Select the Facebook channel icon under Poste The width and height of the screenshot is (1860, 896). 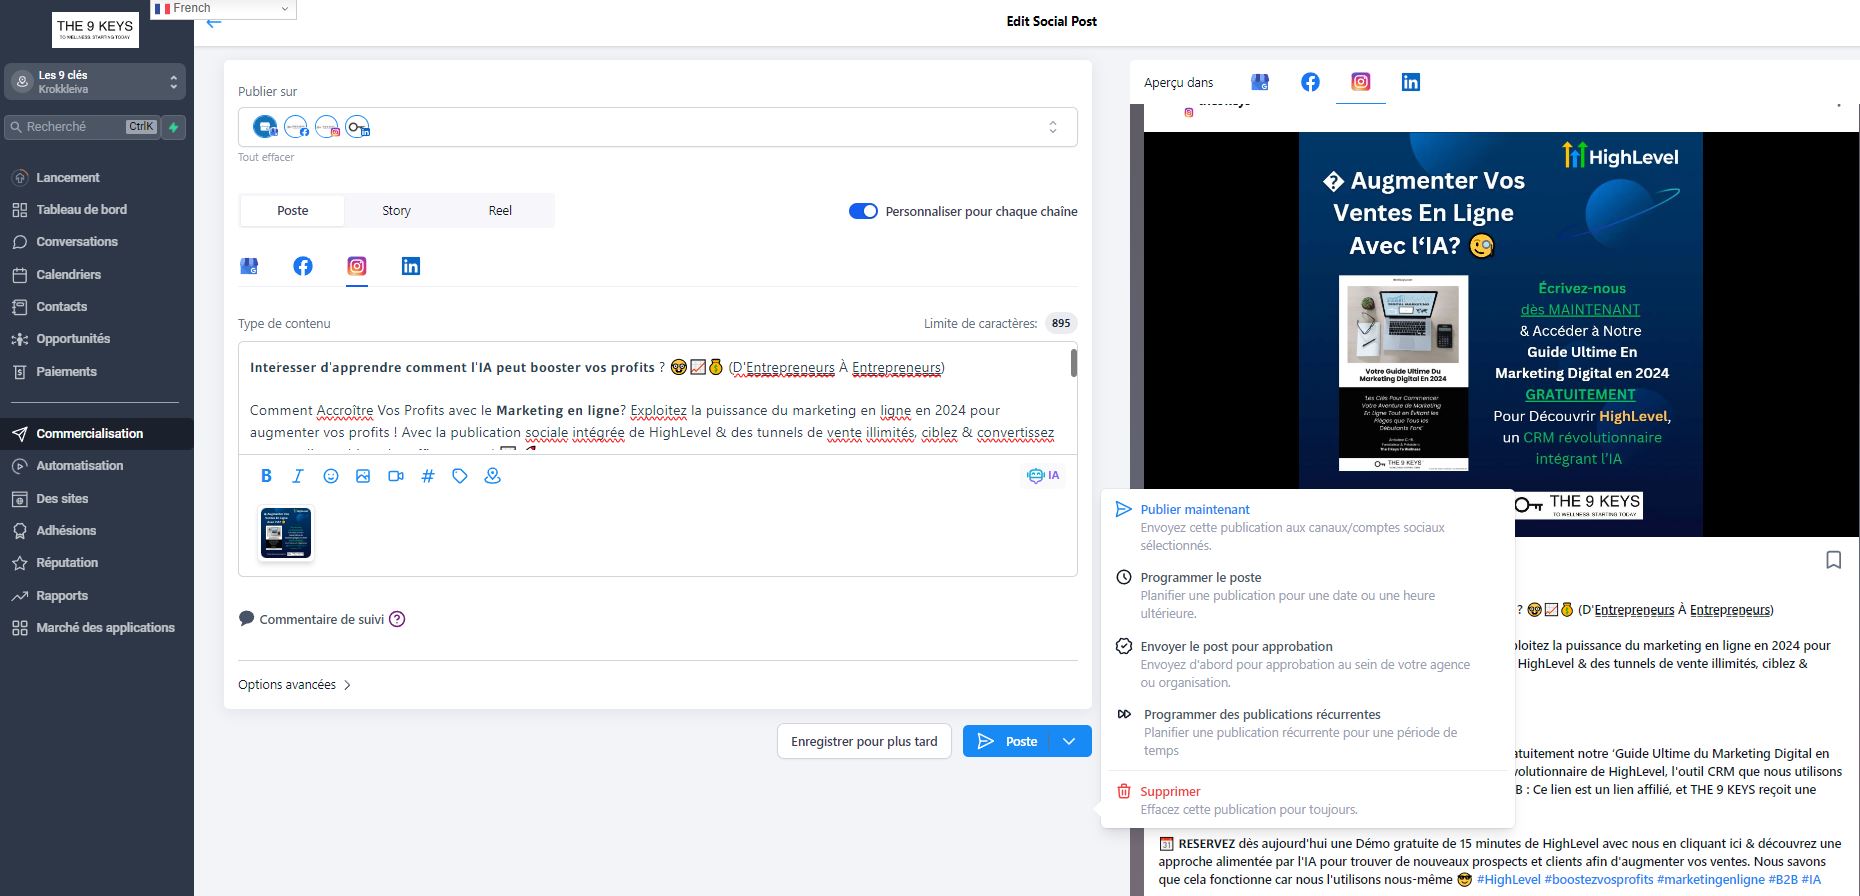(303, 266)
